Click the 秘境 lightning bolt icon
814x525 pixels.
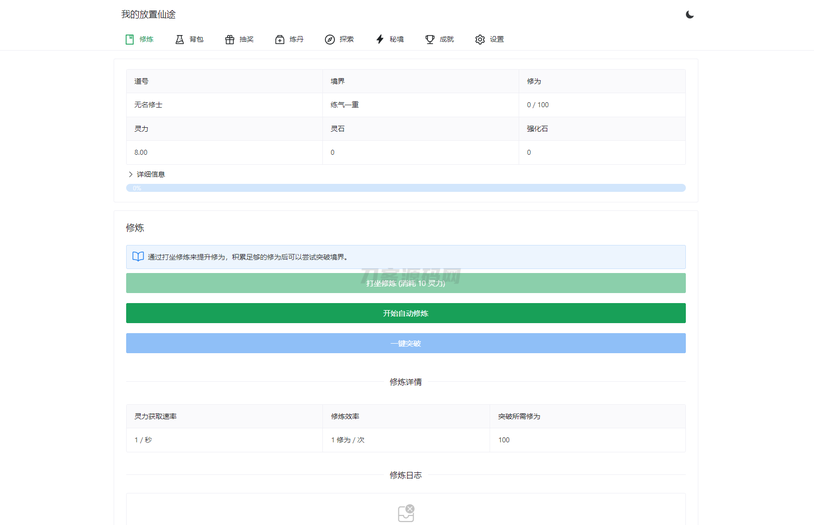tap(380, 40)
